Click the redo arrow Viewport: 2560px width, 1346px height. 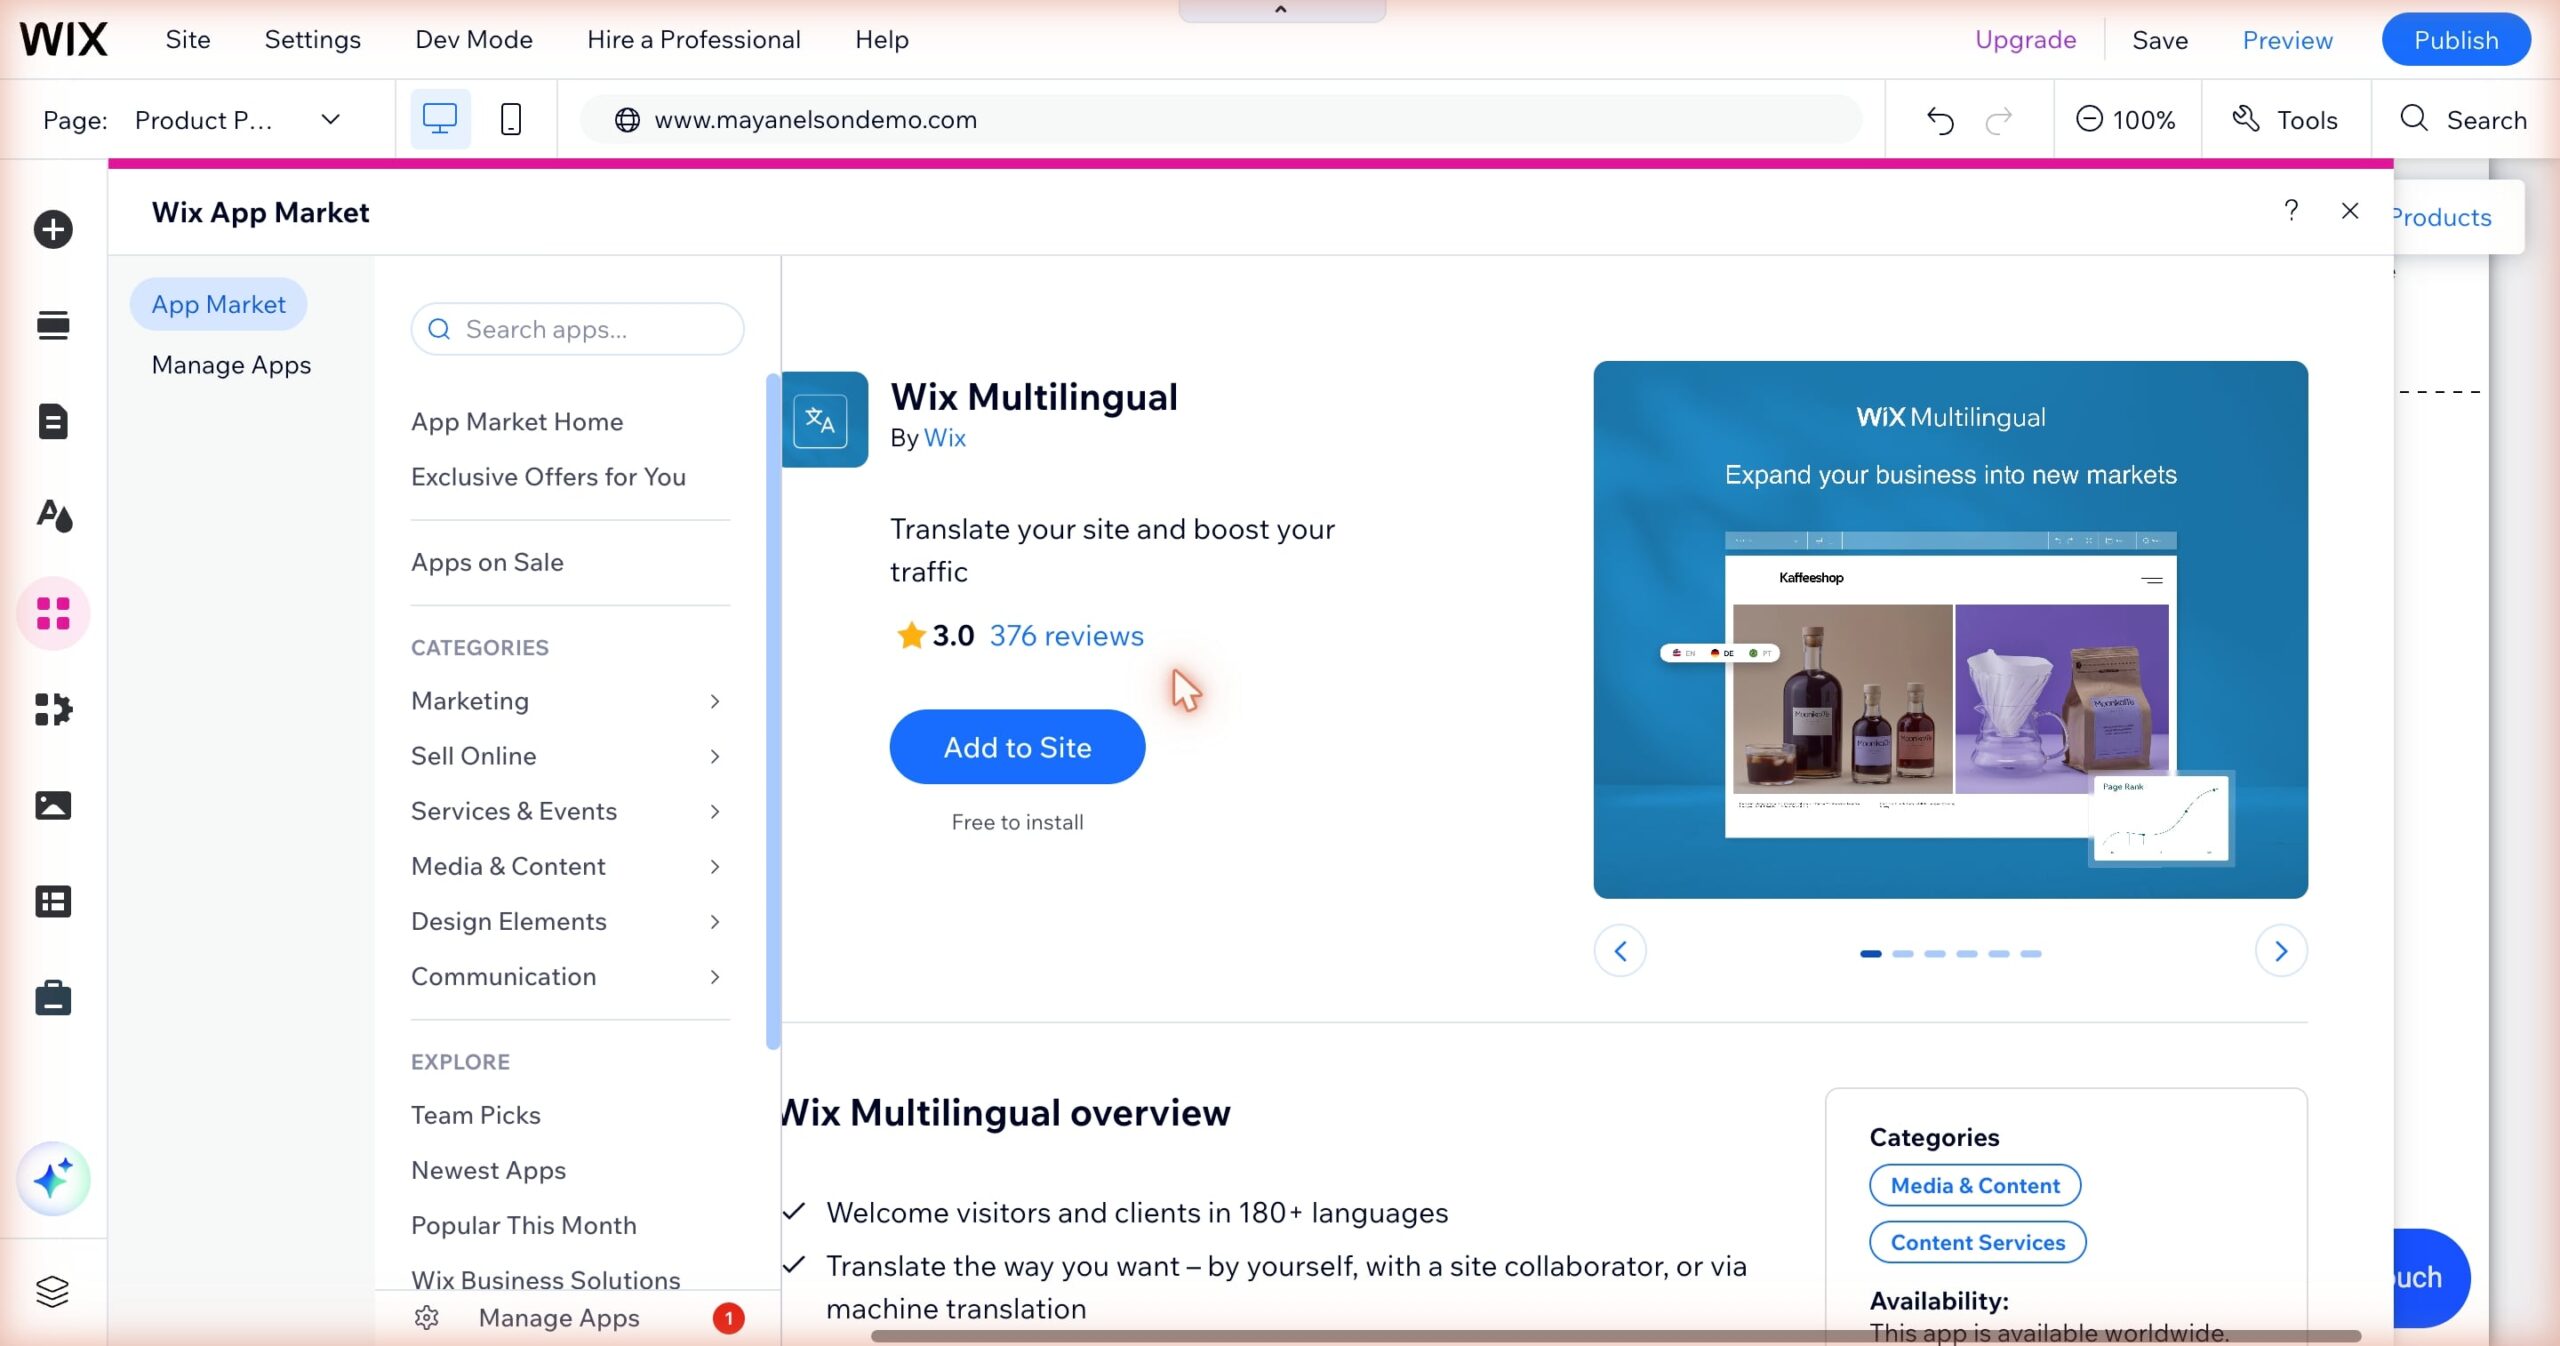click(x=1998, y=120)
